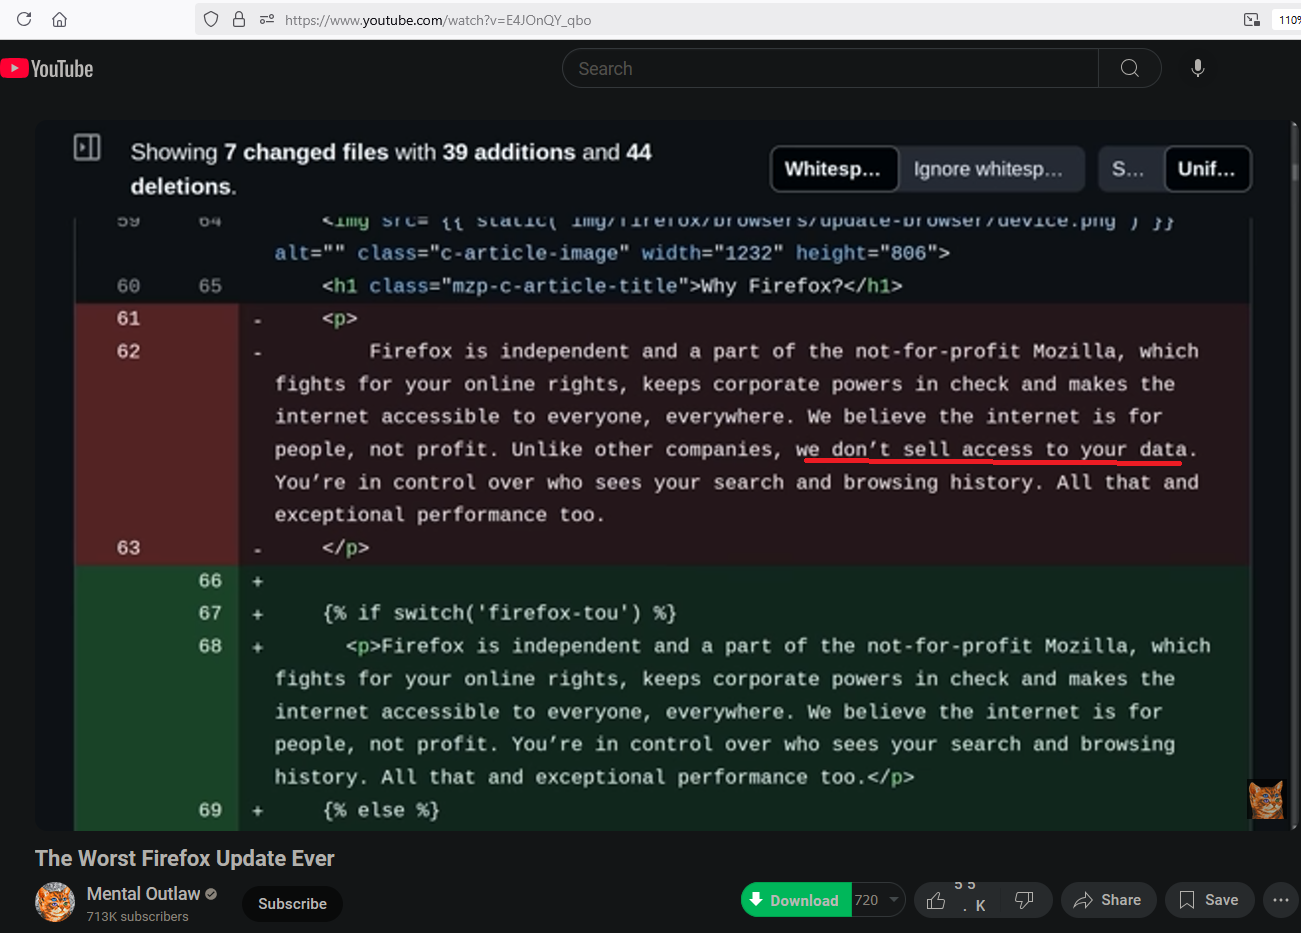Viewport: 1301px width, 933px height.
Task: Click the search magnifier button
Action: pyautogui.click(x=1130, y=68)
